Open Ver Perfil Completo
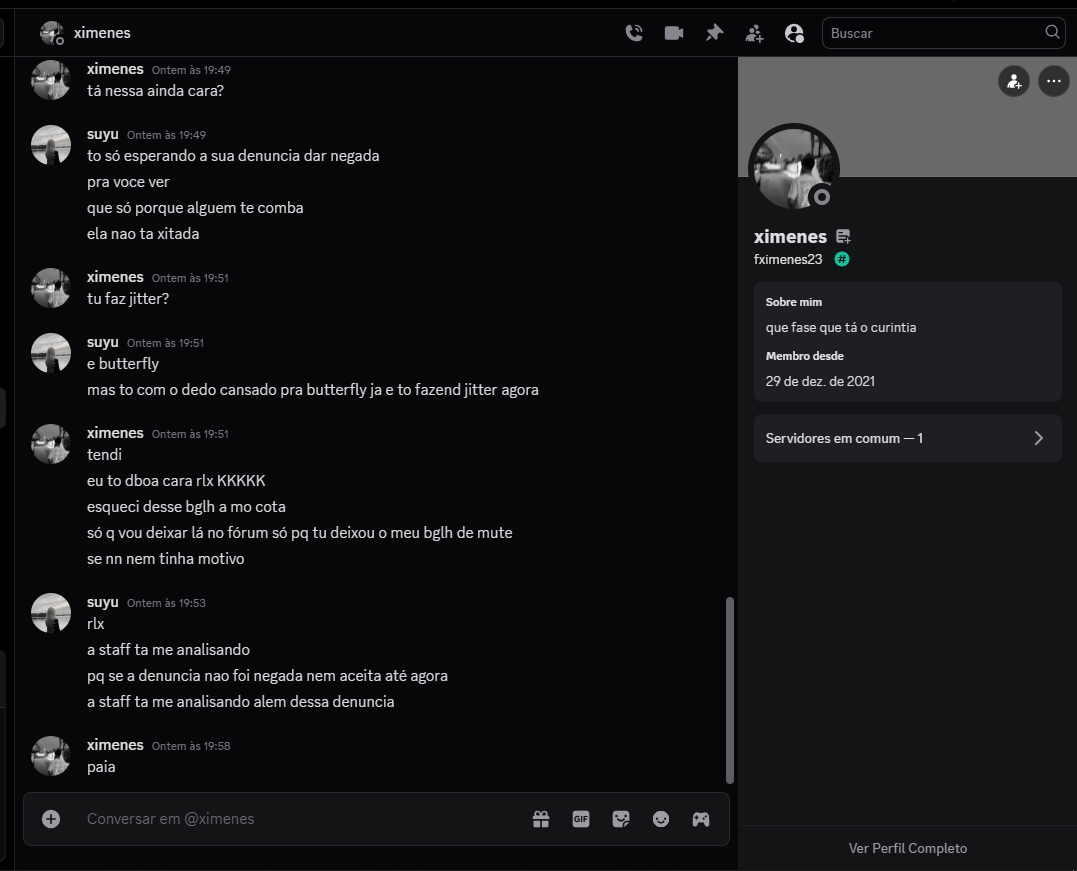The image size is (1077, 871). coord(907,848)
